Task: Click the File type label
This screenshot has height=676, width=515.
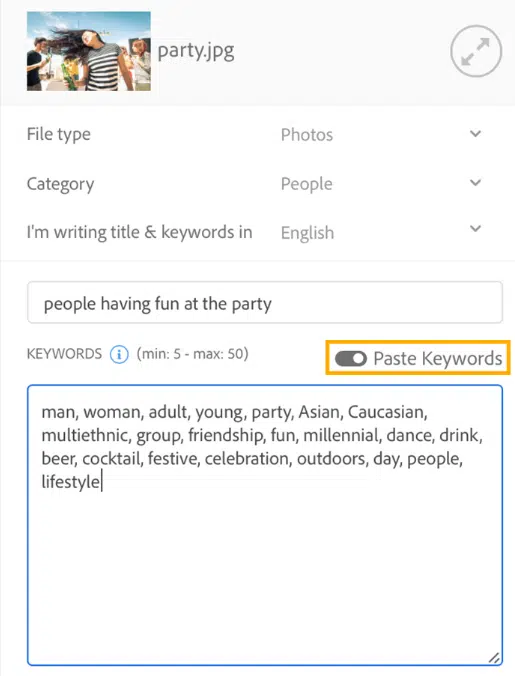Action: (59, 135)
